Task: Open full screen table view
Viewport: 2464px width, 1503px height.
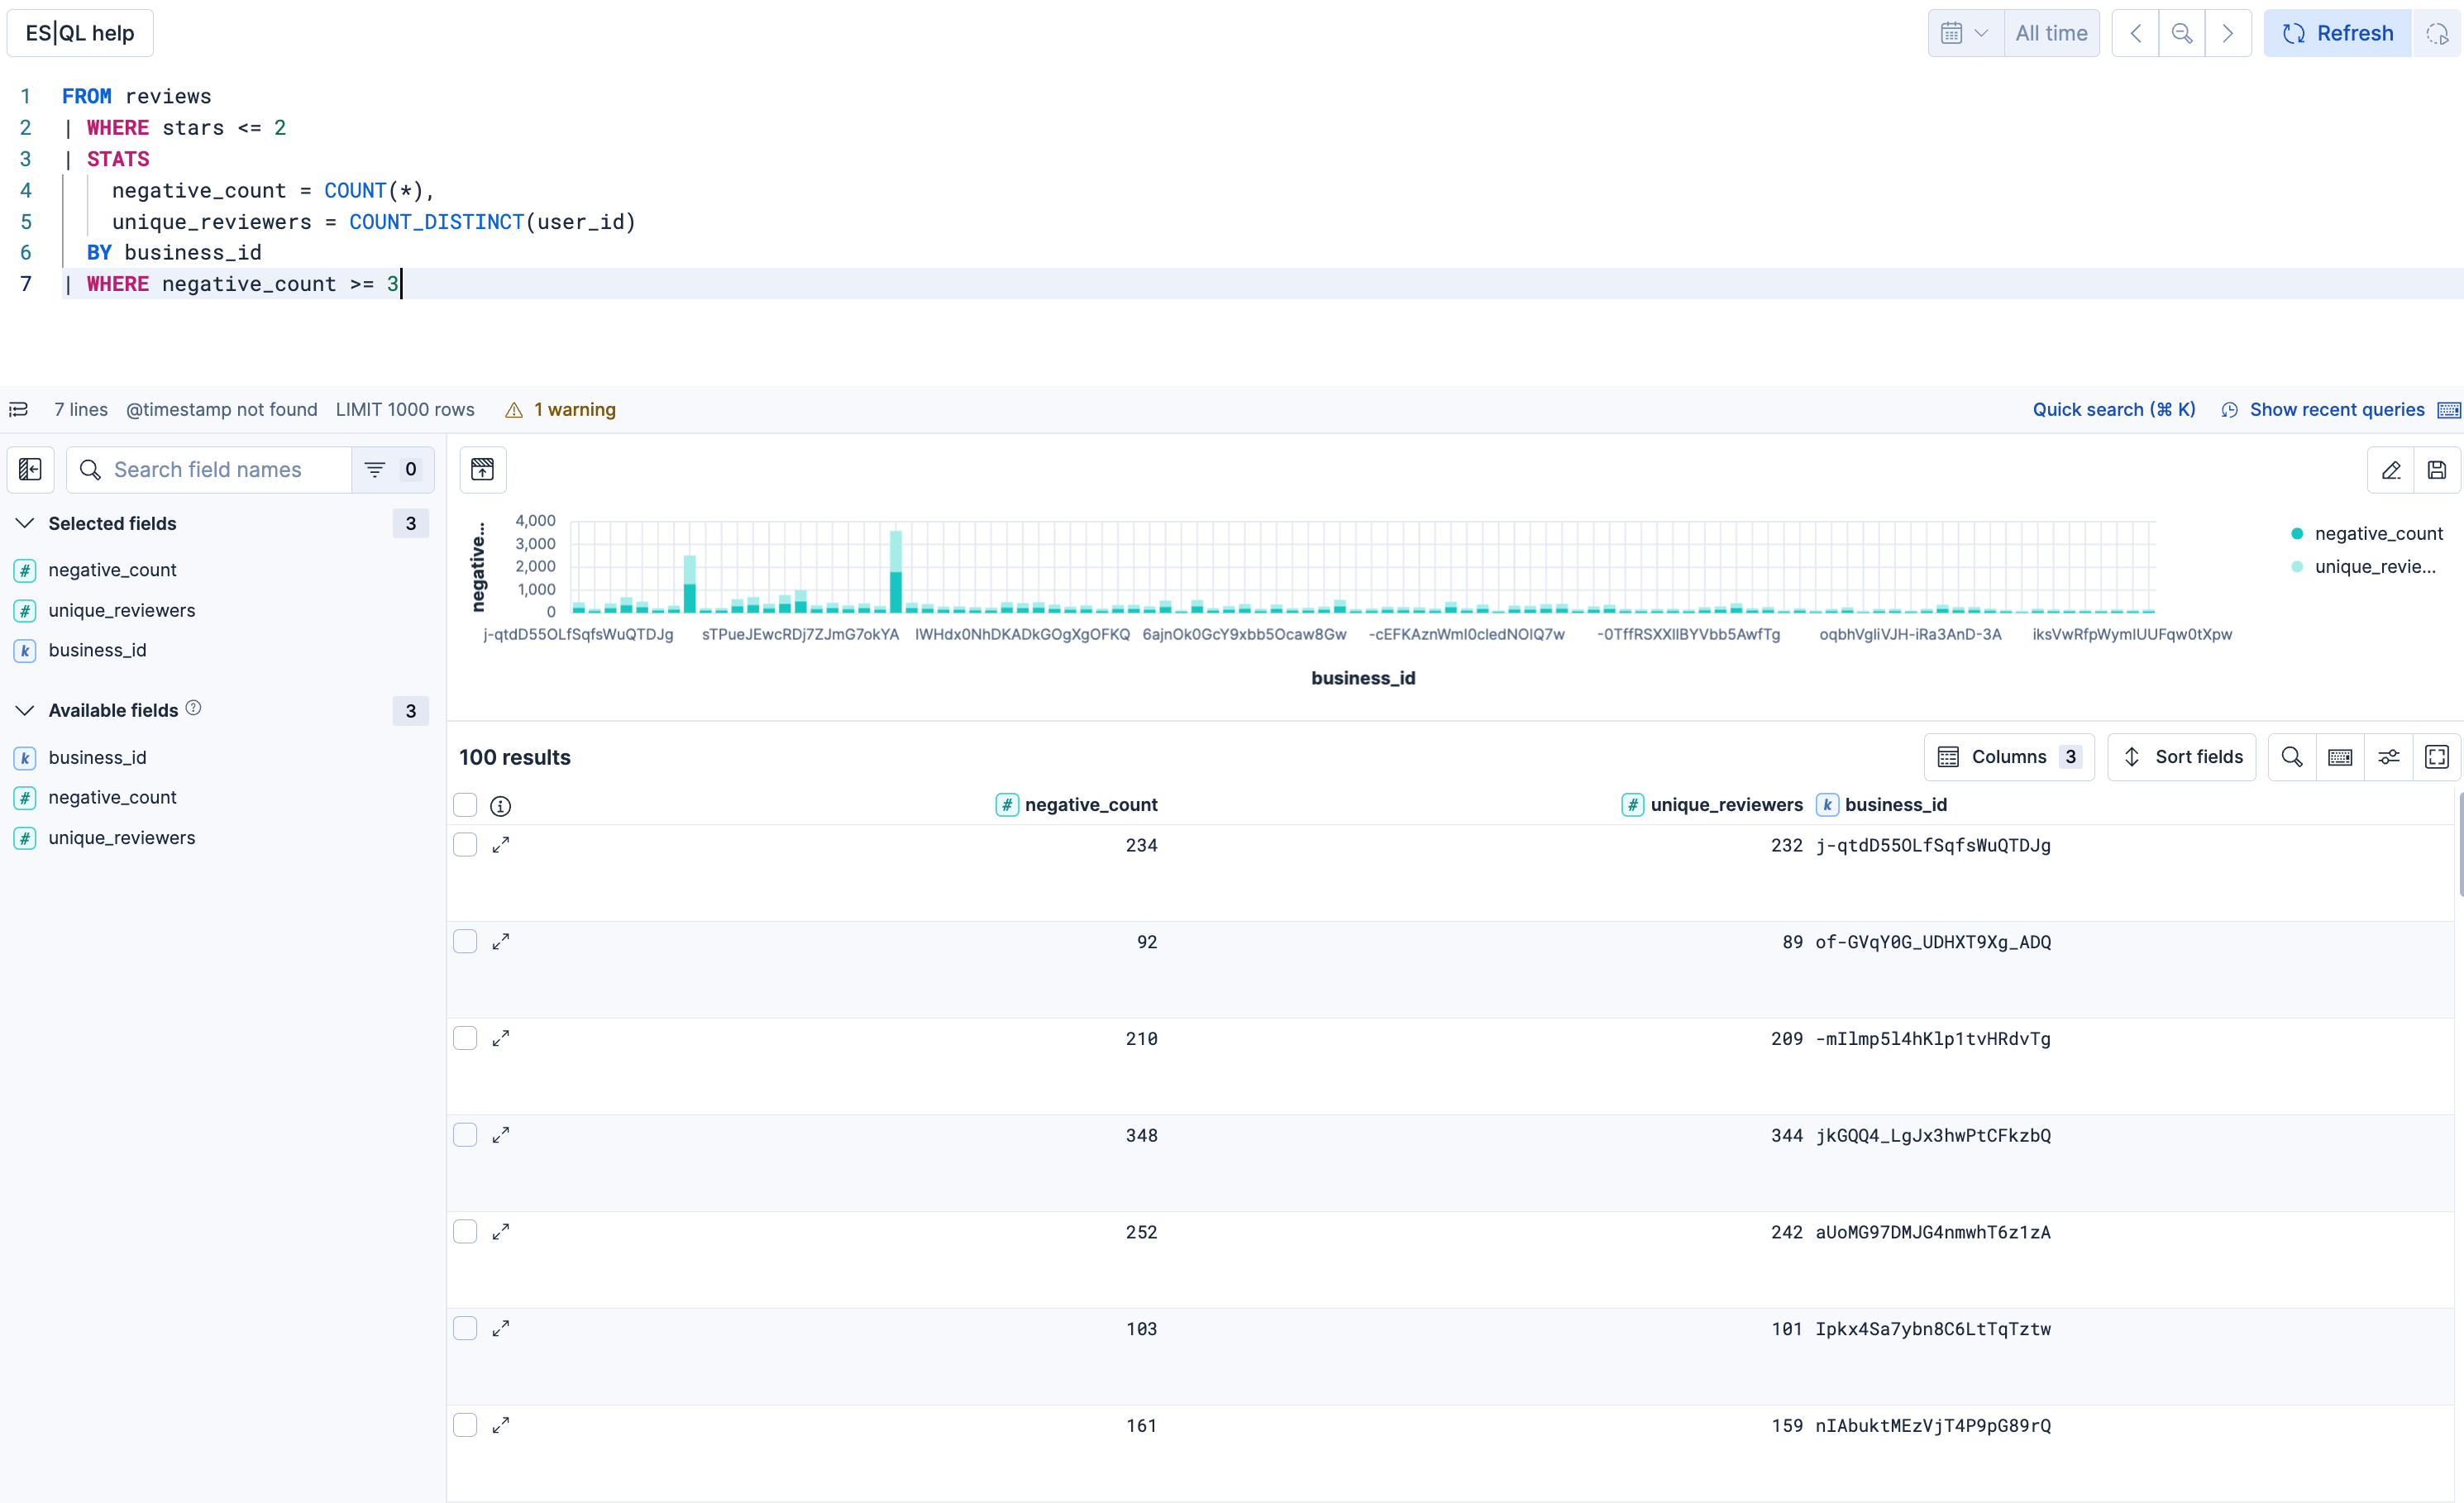Action: (x=2437, y=757)
